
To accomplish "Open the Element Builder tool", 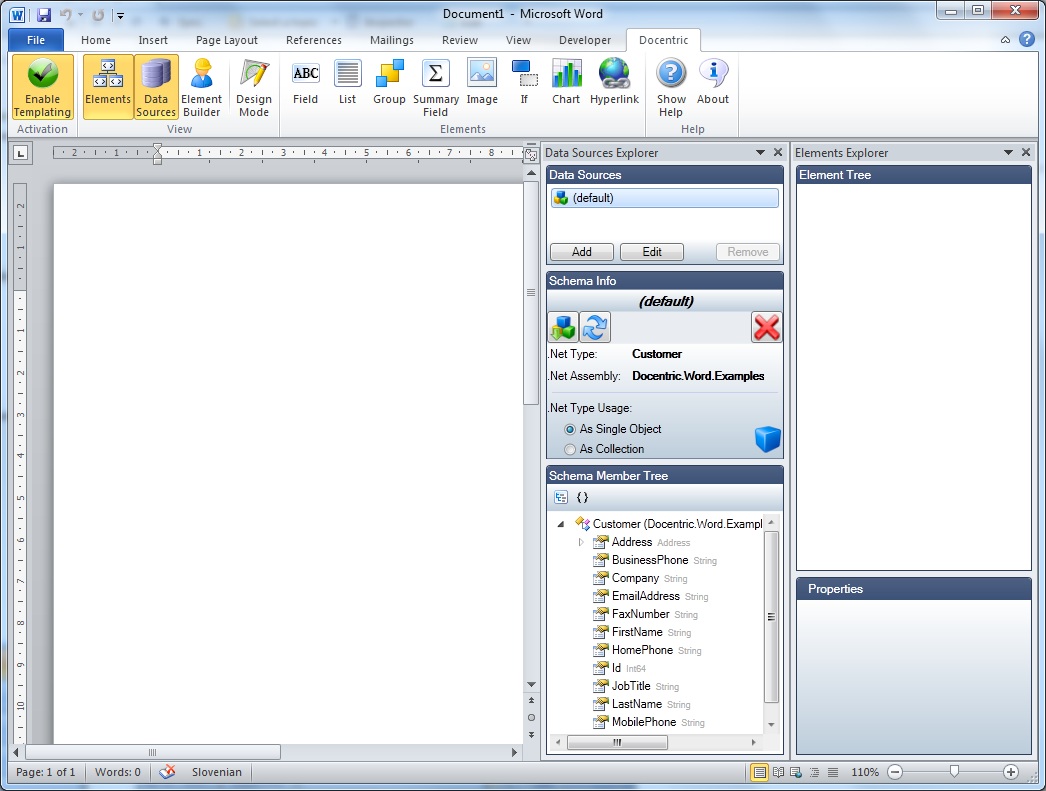I will pos(201,87).
